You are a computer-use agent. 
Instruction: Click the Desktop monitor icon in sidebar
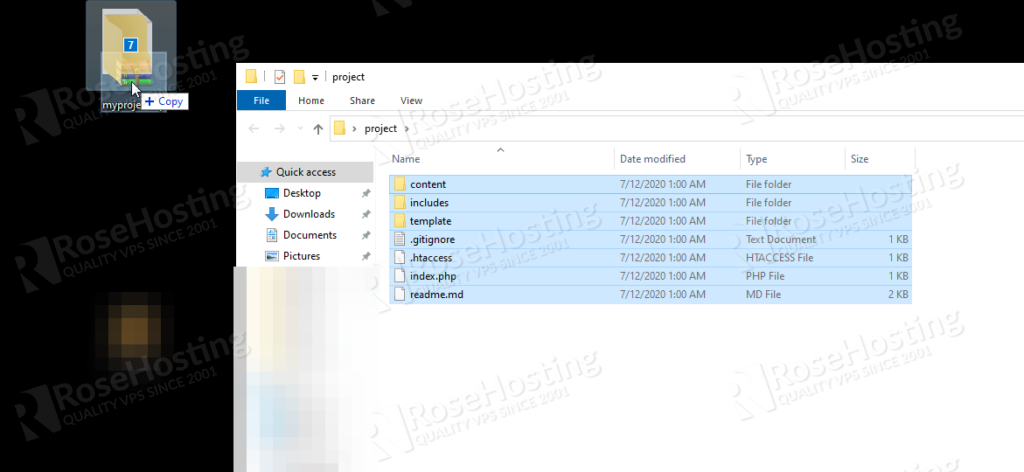point(272,193)
